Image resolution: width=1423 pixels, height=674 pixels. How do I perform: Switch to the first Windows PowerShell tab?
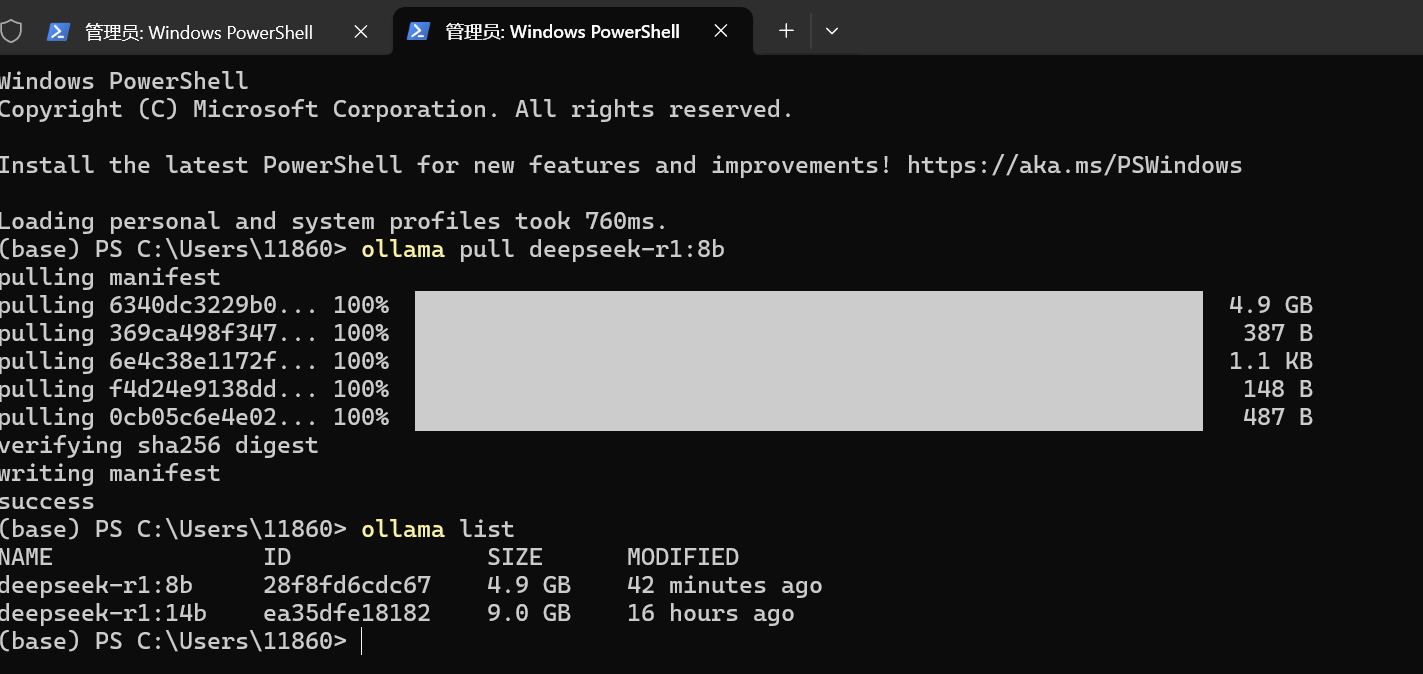198,32
